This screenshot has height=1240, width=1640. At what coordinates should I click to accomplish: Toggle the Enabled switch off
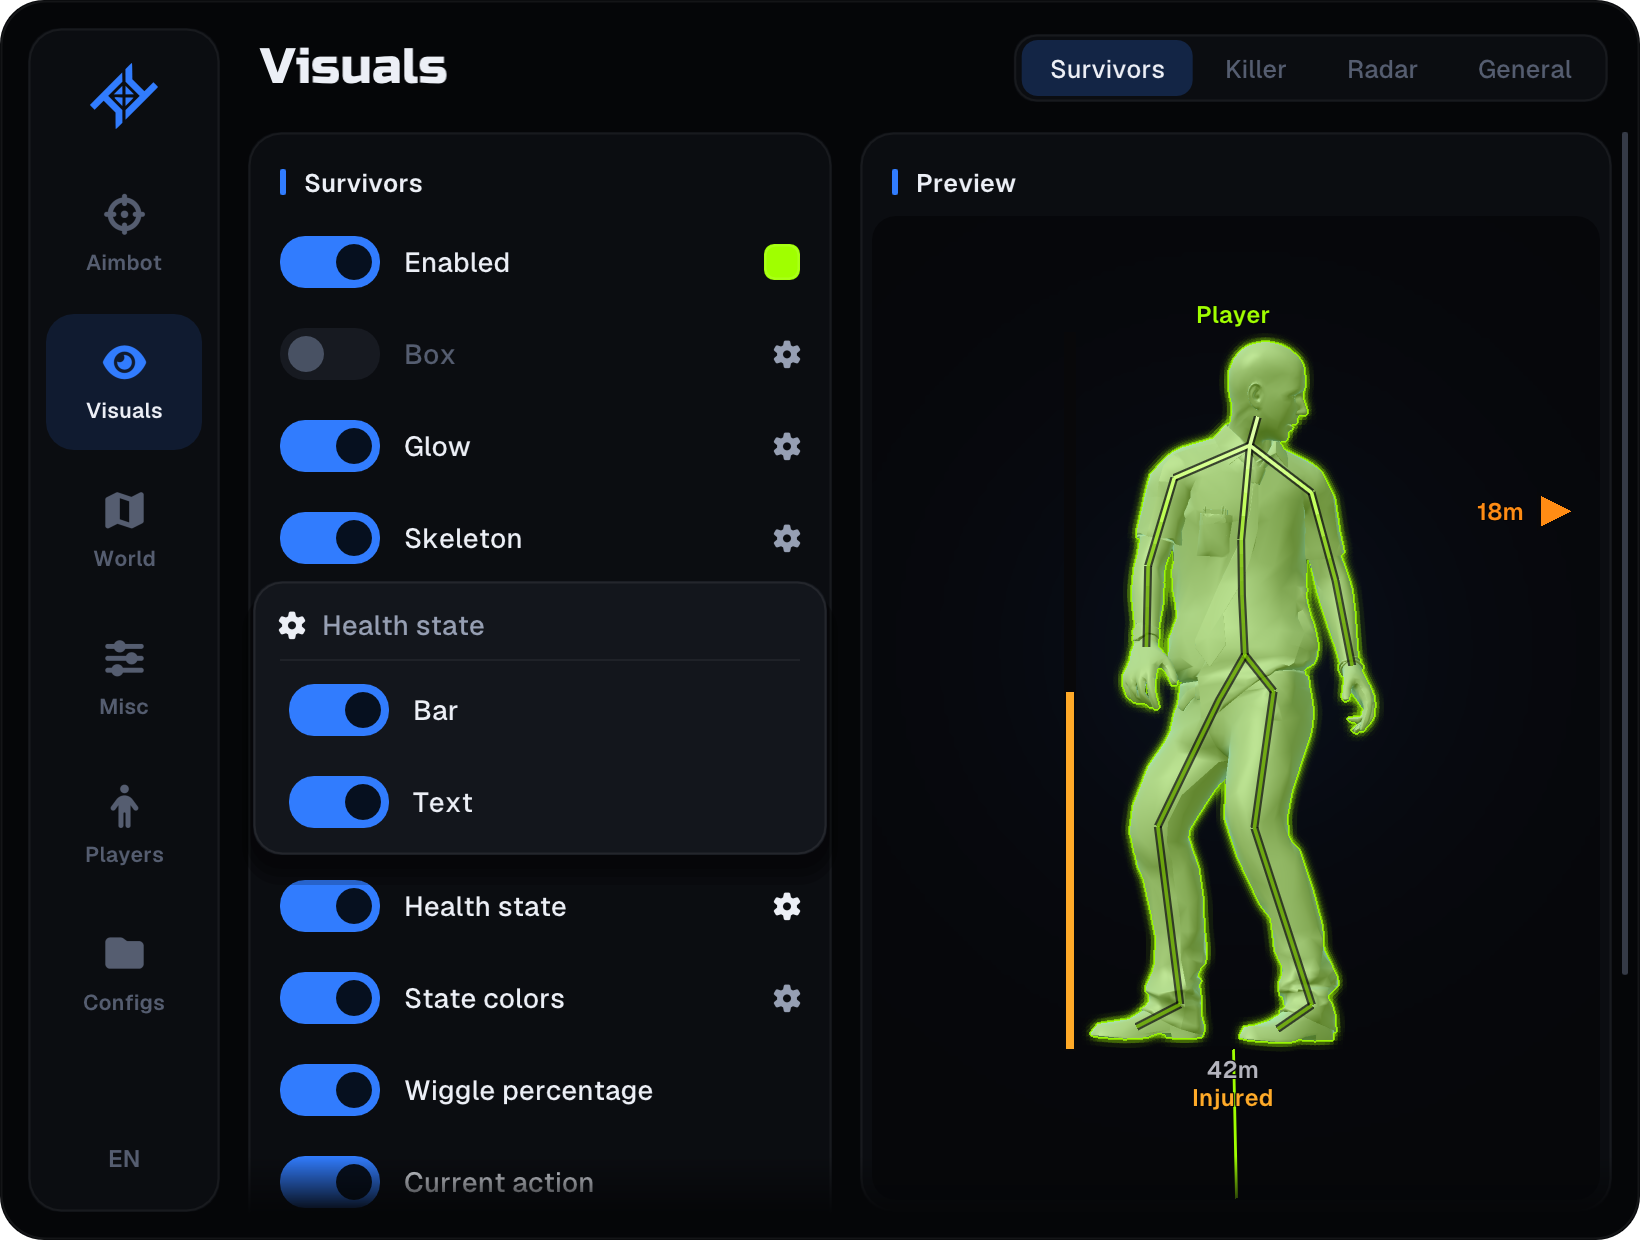(x=330, y=262)
